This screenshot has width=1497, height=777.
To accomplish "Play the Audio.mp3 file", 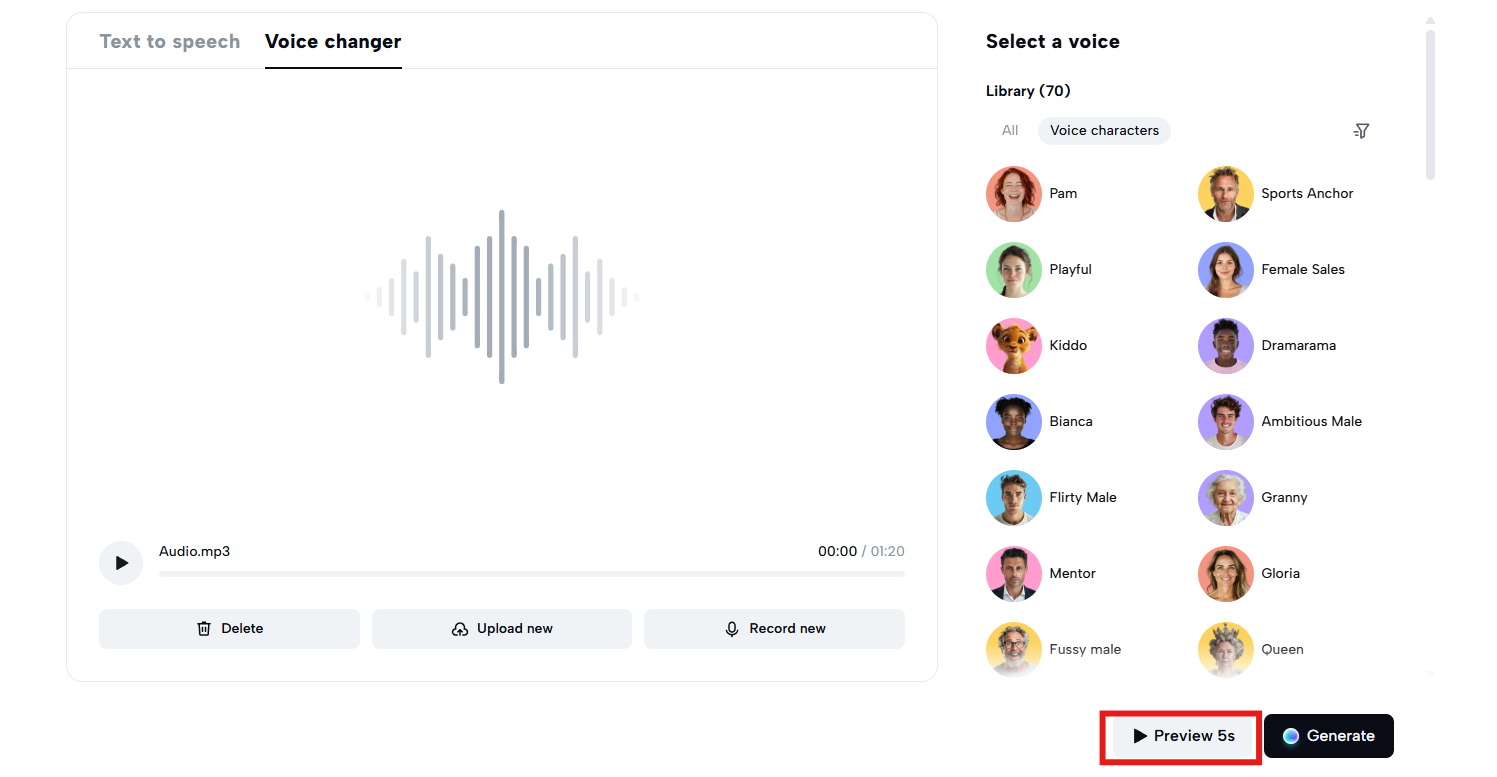I will [121, 563].
